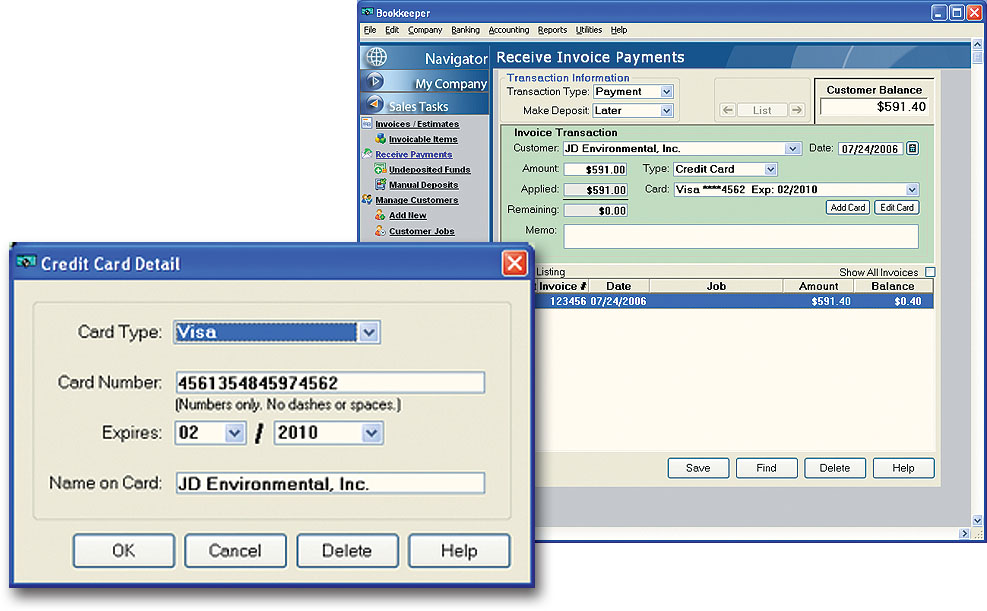
Task: Close the Credit Card Detail dialog
Action: (514, 263)
